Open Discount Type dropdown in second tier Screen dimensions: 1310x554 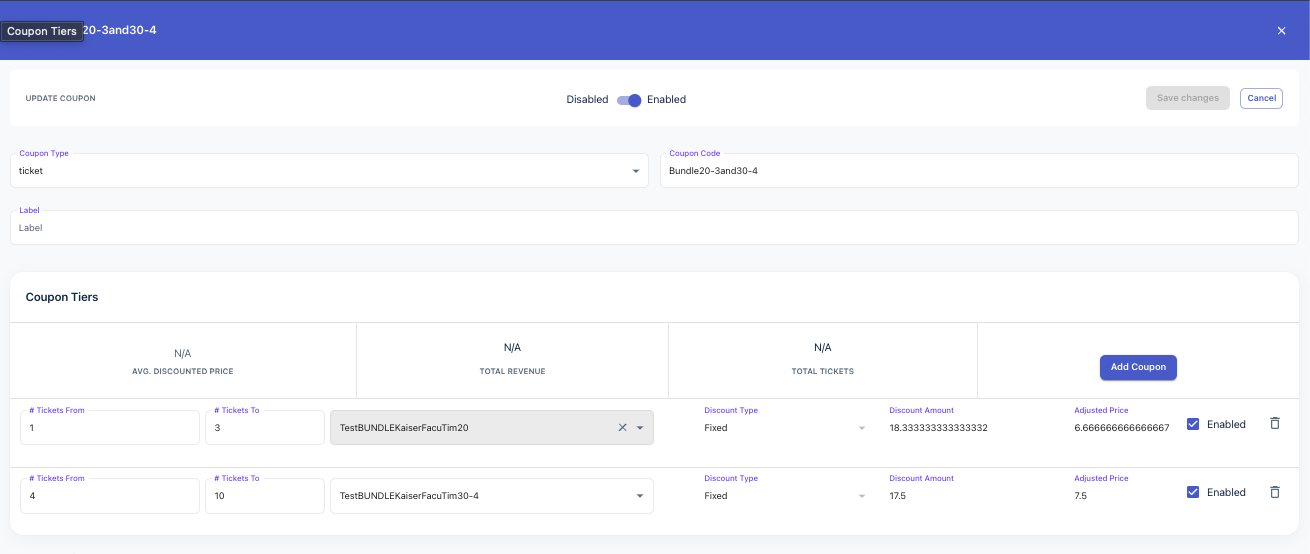[783, 496]
